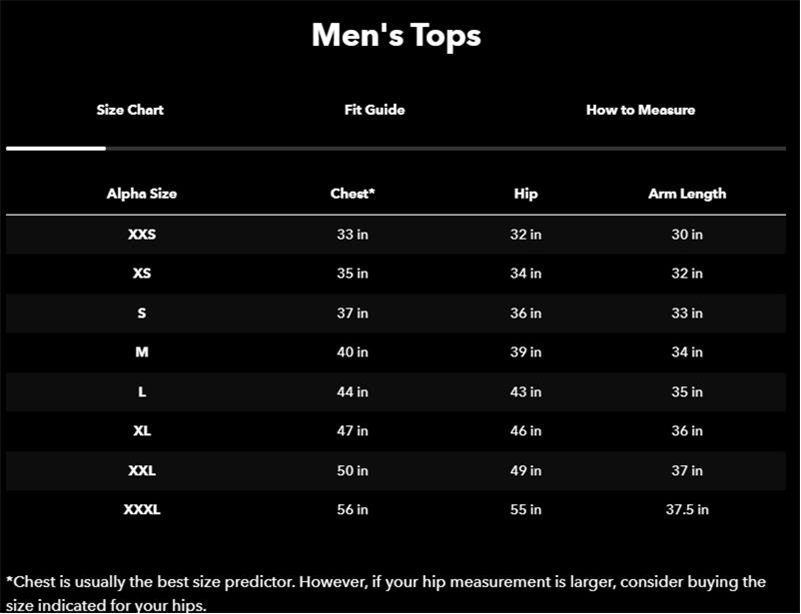Open the How to Measure tab
Viewport: 801px width, 614px height.
tap(640, 110)
